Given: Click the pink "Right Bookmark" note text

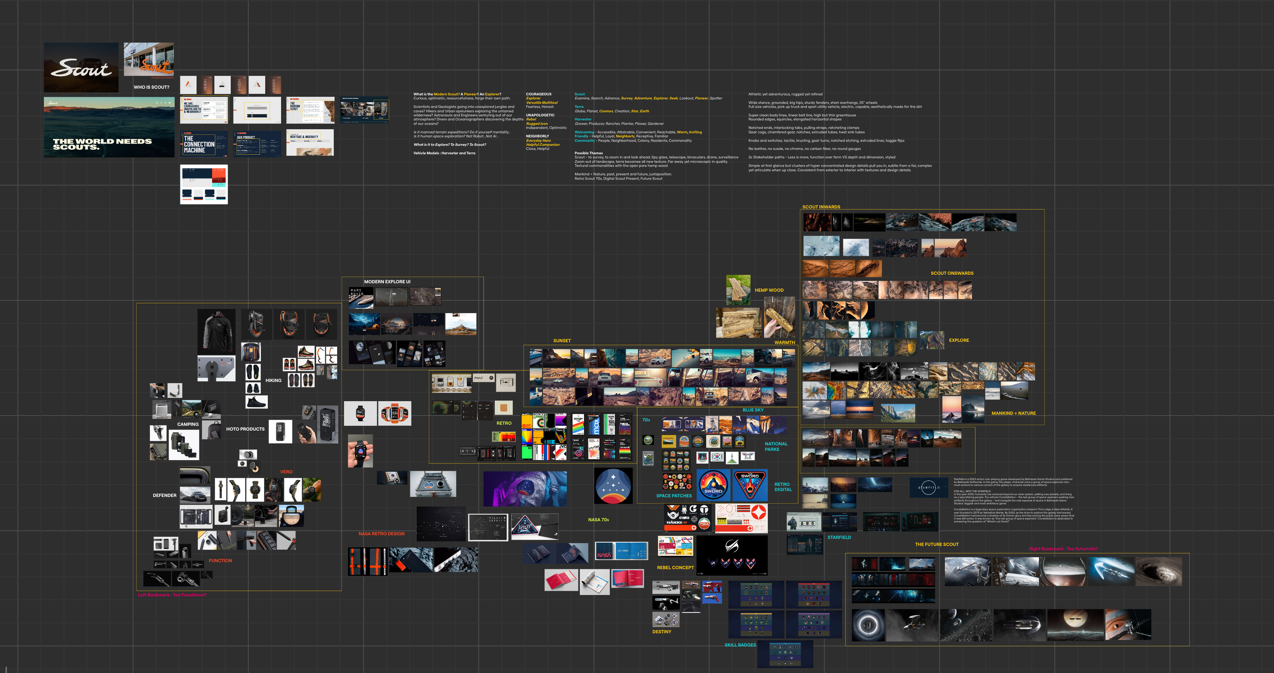Looking at the screenshot, I should click(1063, 549).
